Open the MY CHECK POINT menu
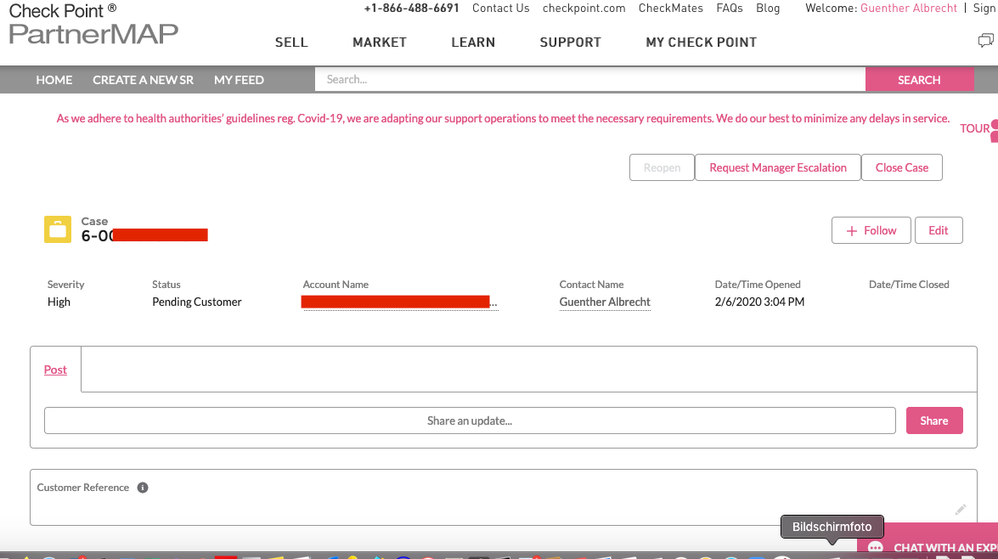The width and height of the screenshot is (998, 559). pyautogui.click(x=701, y=43)
